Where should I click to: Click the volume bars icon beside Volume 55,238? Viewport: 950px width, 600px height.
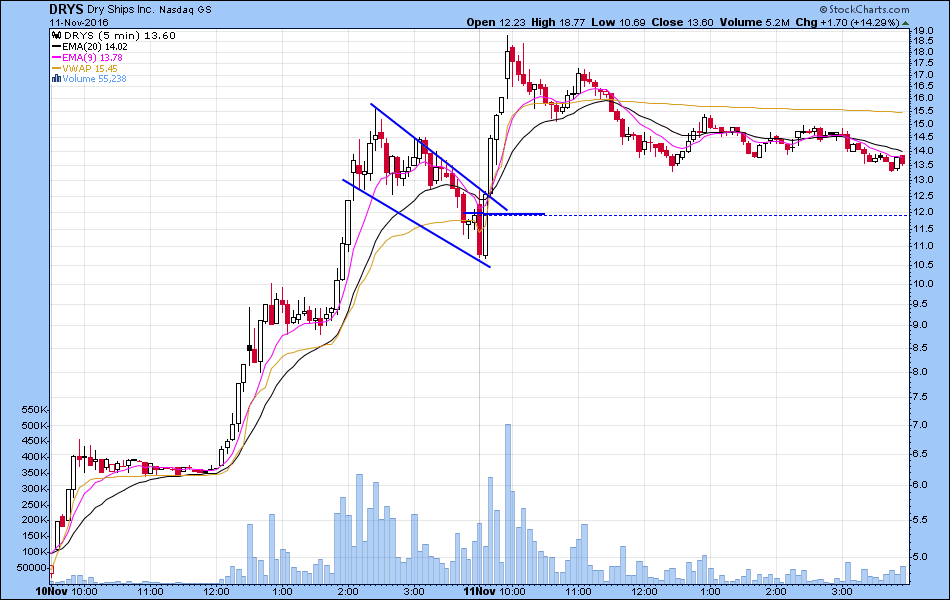tap(56, 79)
